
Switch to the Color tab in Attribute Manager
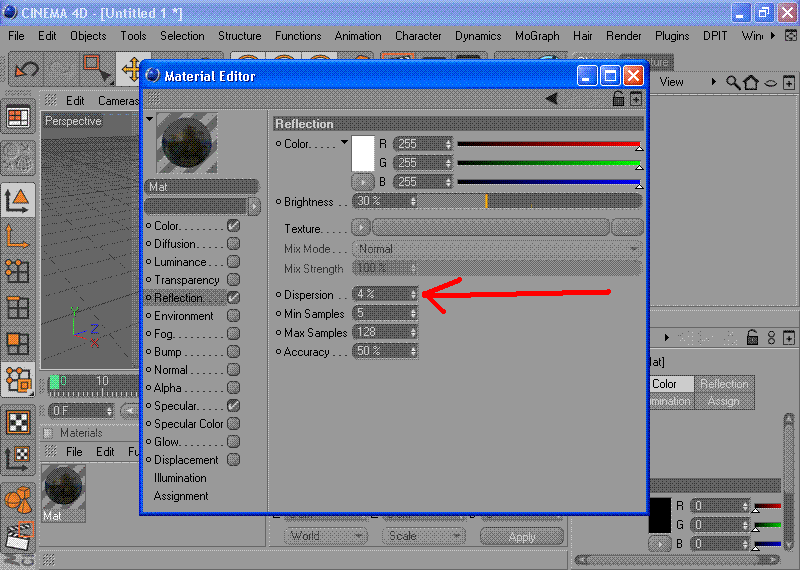click(x=670, y=384)
